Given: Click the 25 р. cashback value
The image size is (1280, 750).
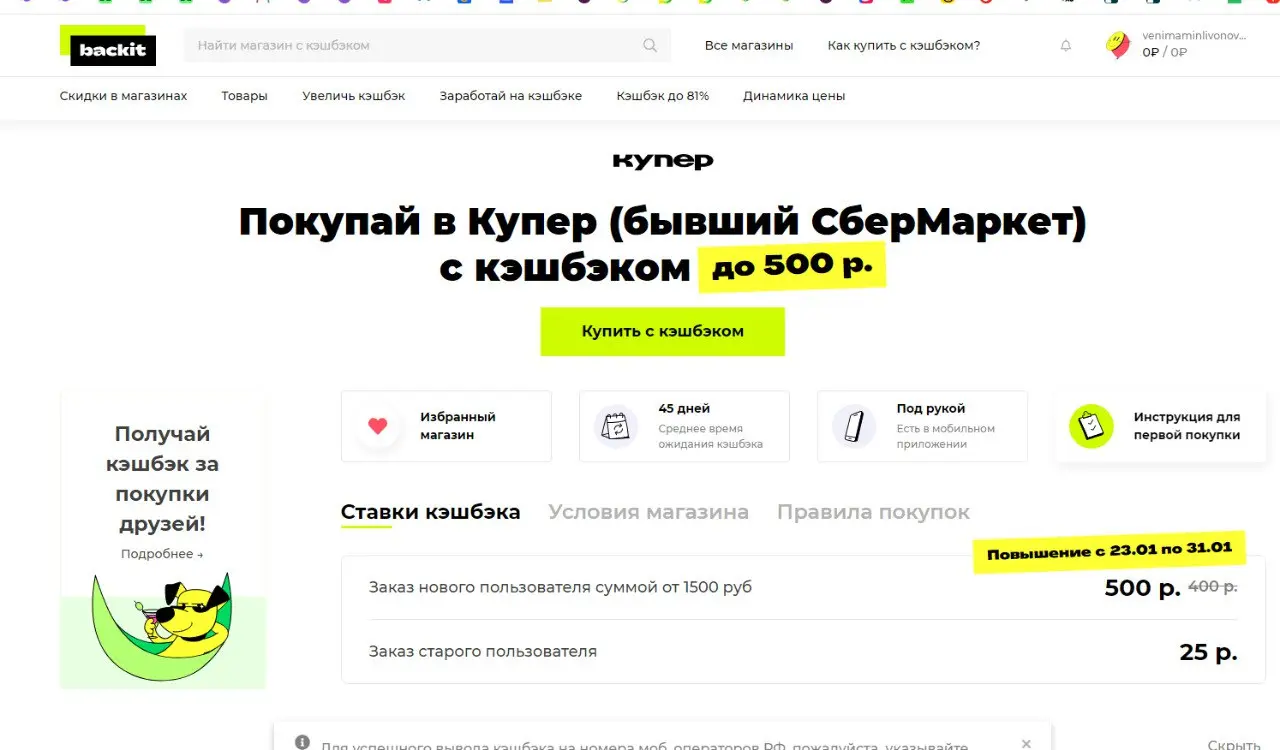Looking at the screenshot, I should (x=1209, y=652).
